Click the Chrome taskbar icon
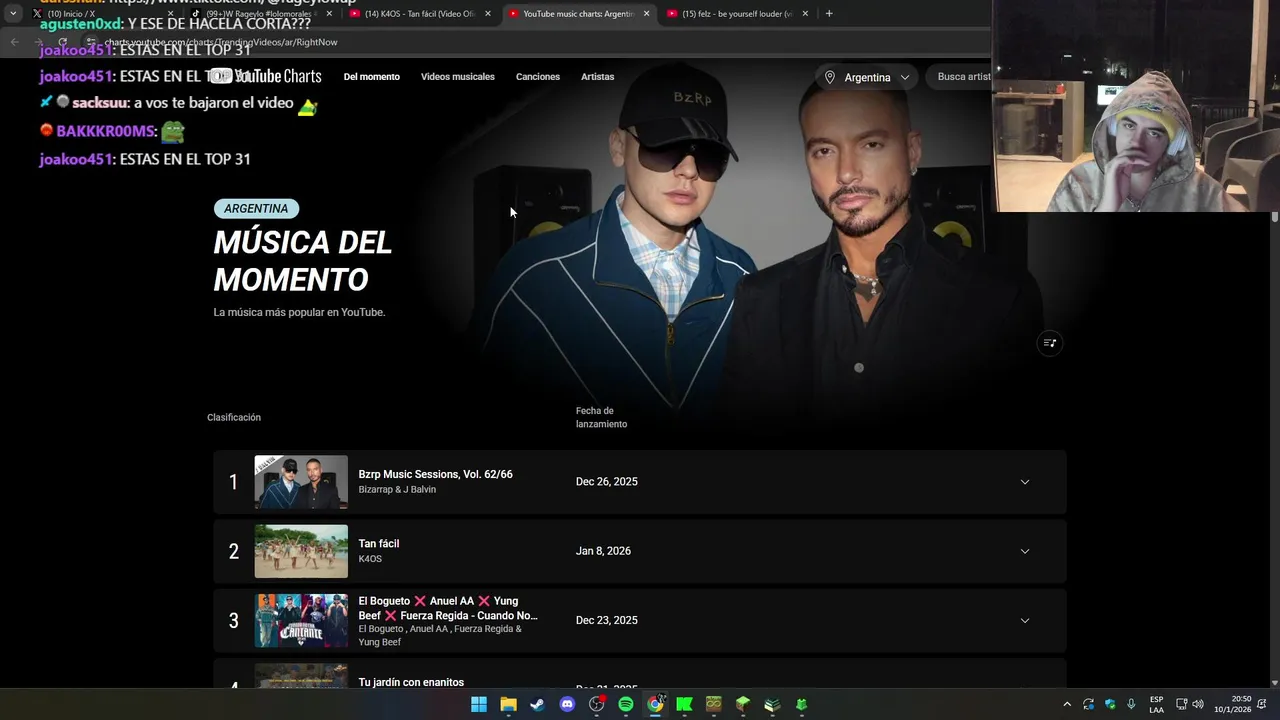Image resolution: width=1280 pixels, height=720 pixels. pos(655,704)
